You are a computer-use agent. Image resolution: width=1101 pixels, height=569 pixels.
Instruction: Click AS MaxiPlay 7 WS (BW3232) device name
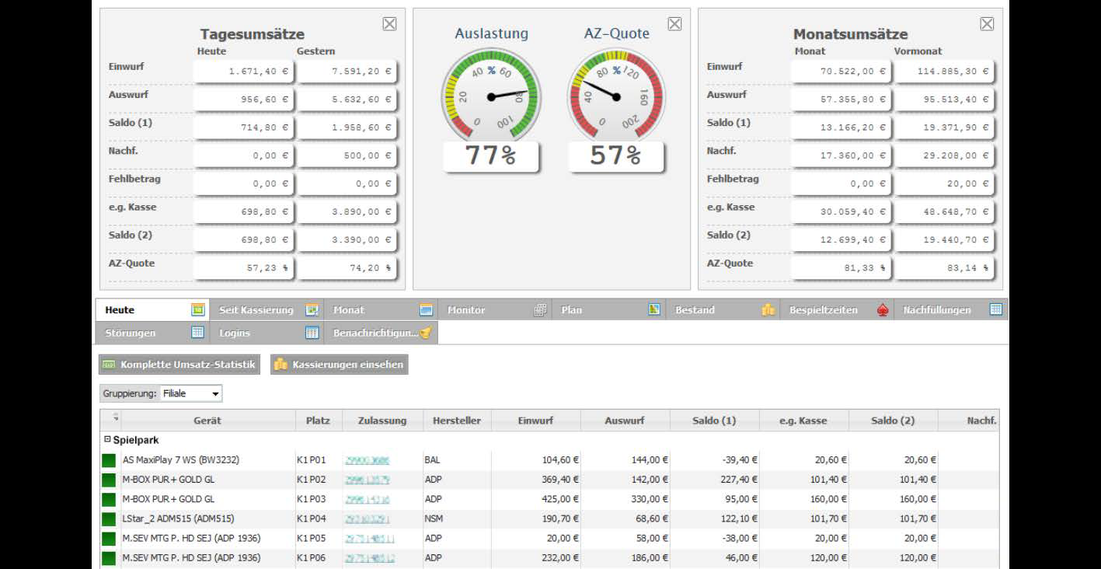pyautogui.click(x=180, y=460)
